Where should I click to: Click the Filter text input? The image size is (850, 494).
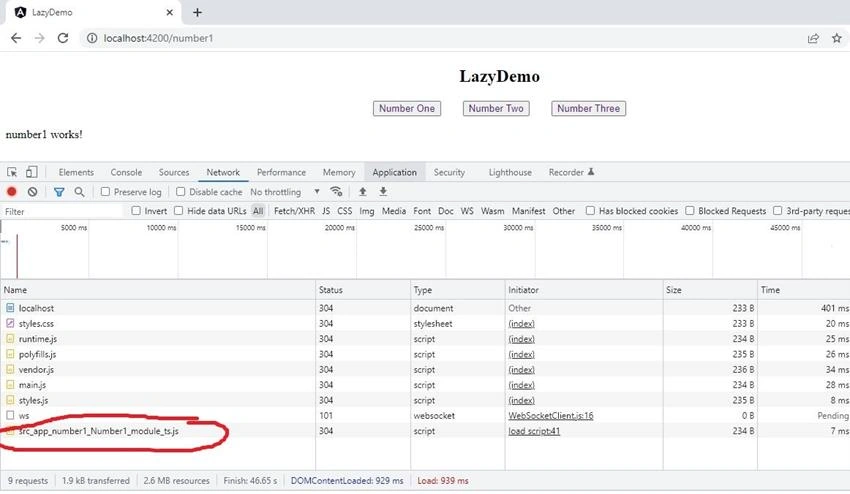tap(64, 211)
